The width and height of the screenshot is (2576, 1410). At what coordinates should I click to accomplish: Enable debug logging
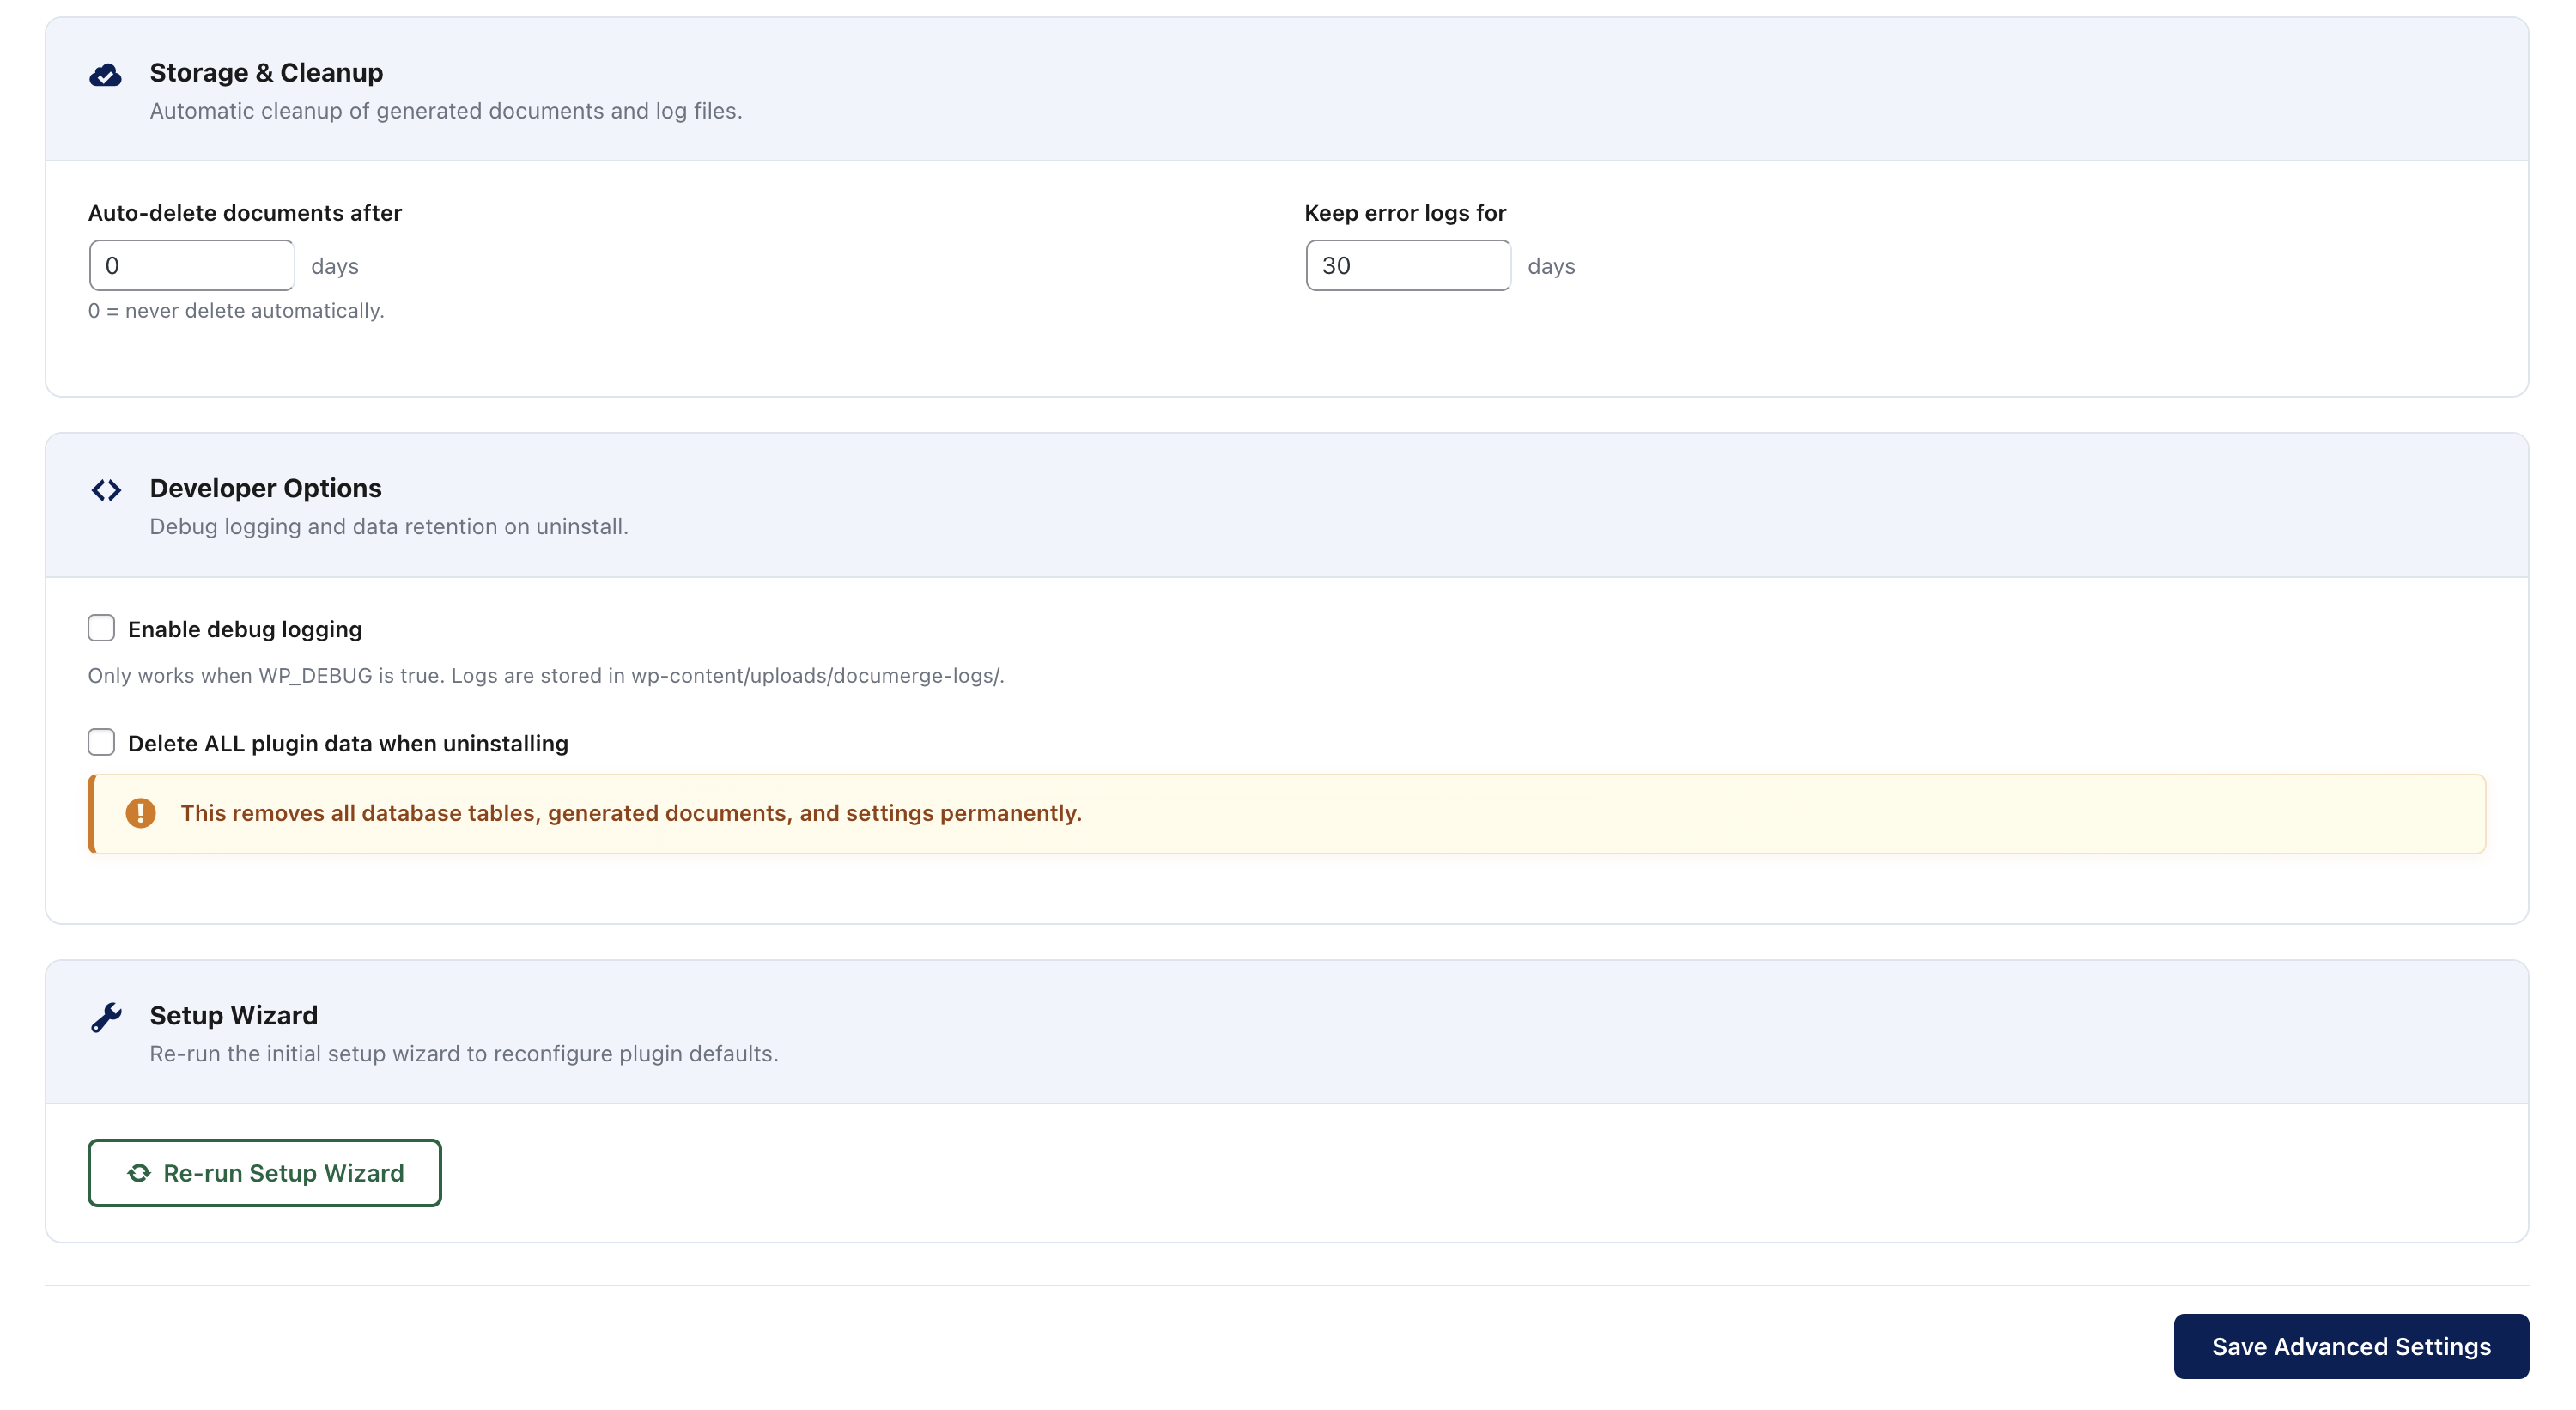point(101,627)
